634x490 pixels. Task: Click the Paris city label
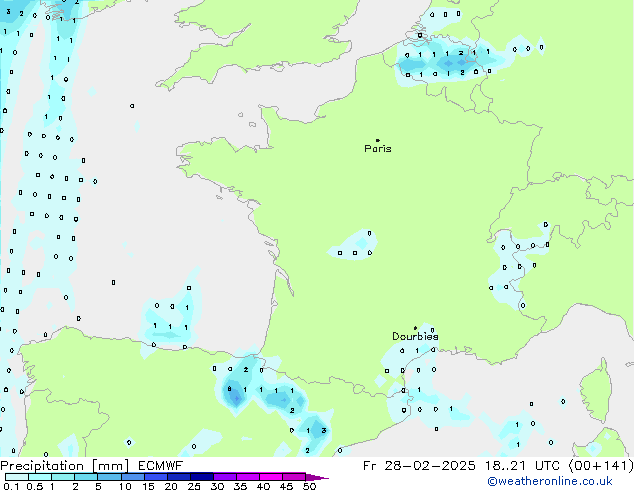[x=378, y=149]
